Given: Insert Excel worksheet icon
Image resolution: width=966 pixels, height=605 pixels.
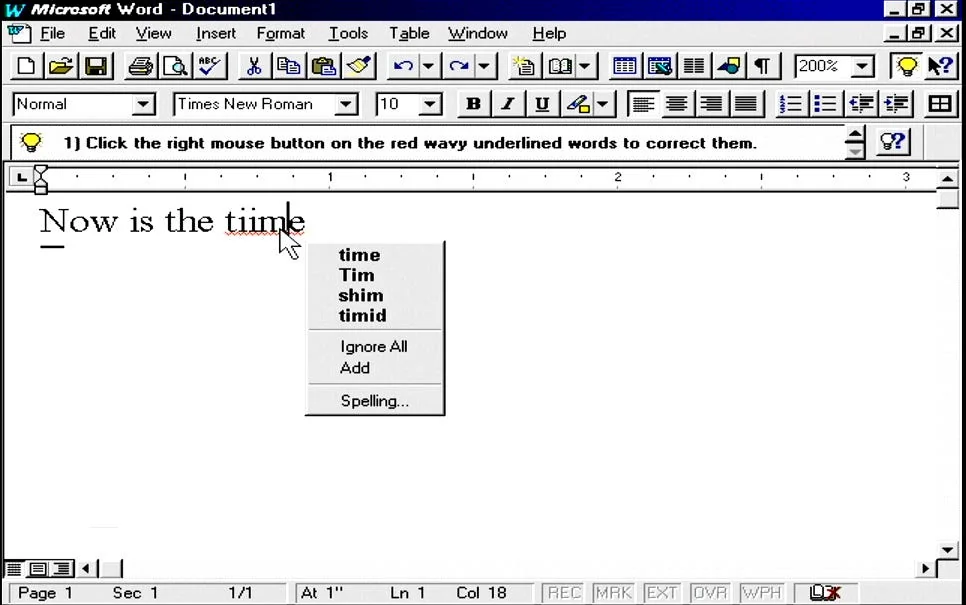Looking at the screenshot, I should click(x=659, y=67).
